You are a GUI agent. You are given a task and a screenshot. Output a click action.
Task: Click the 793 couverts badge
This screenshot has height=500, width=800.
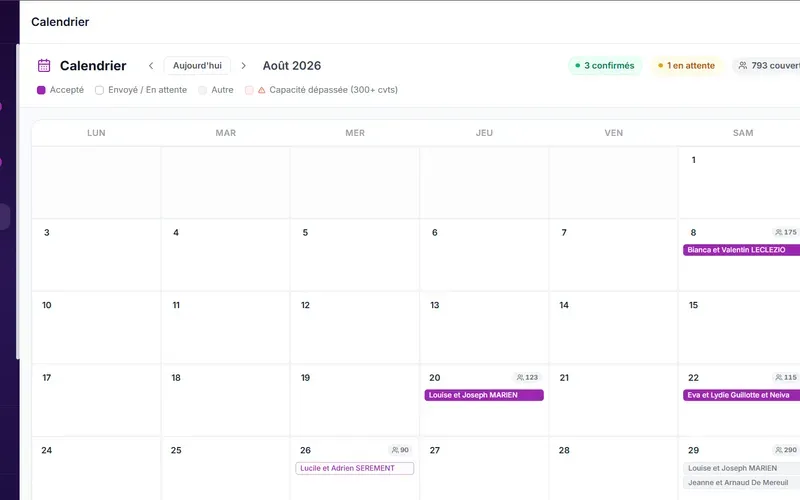[767, 65]
